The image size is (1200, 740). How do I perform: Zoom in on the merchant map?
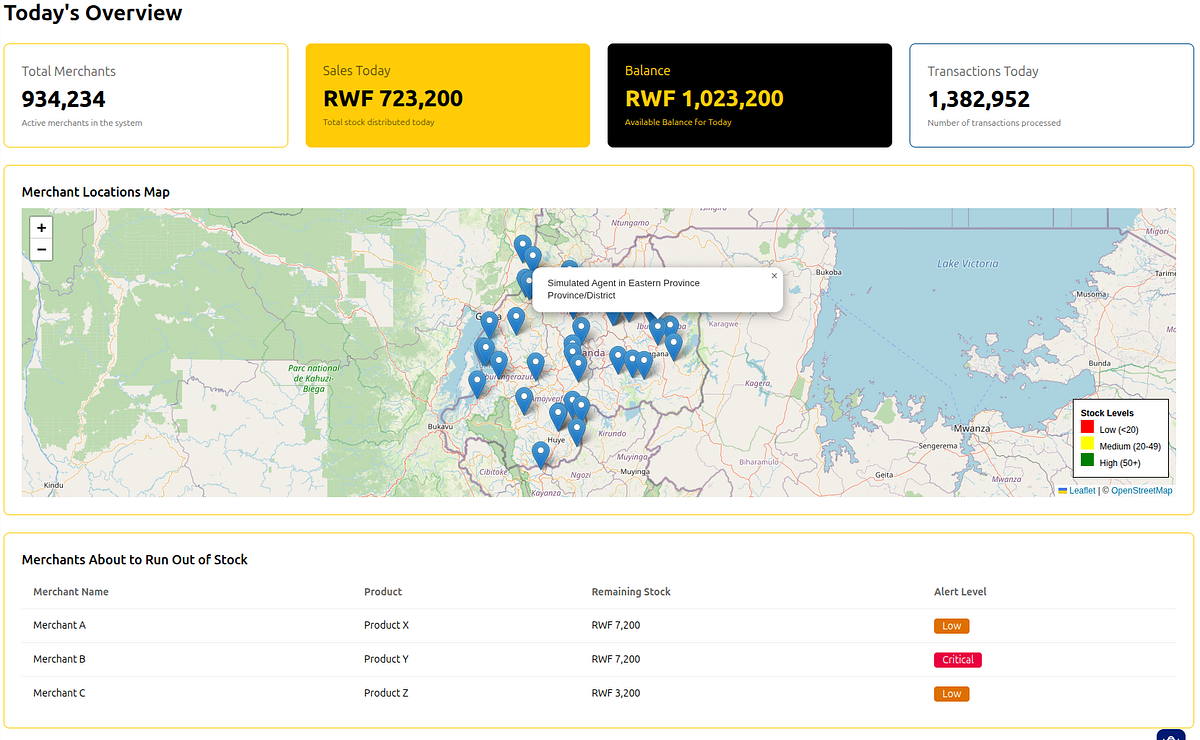click(41, 228)
